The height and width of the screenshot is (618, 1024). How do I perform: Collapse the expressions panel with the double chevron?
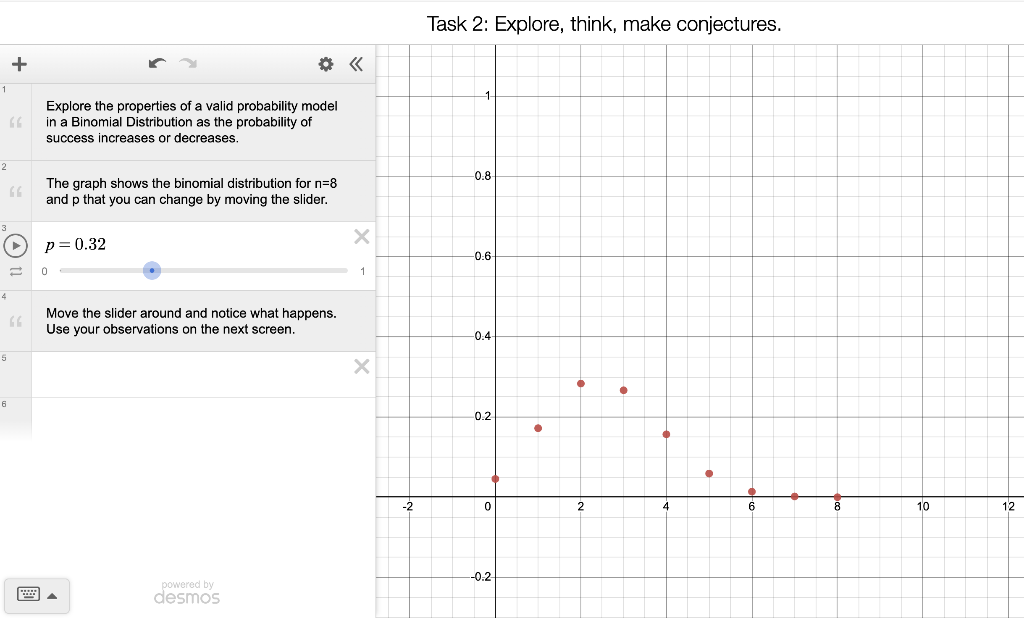[x=356, y=63]
